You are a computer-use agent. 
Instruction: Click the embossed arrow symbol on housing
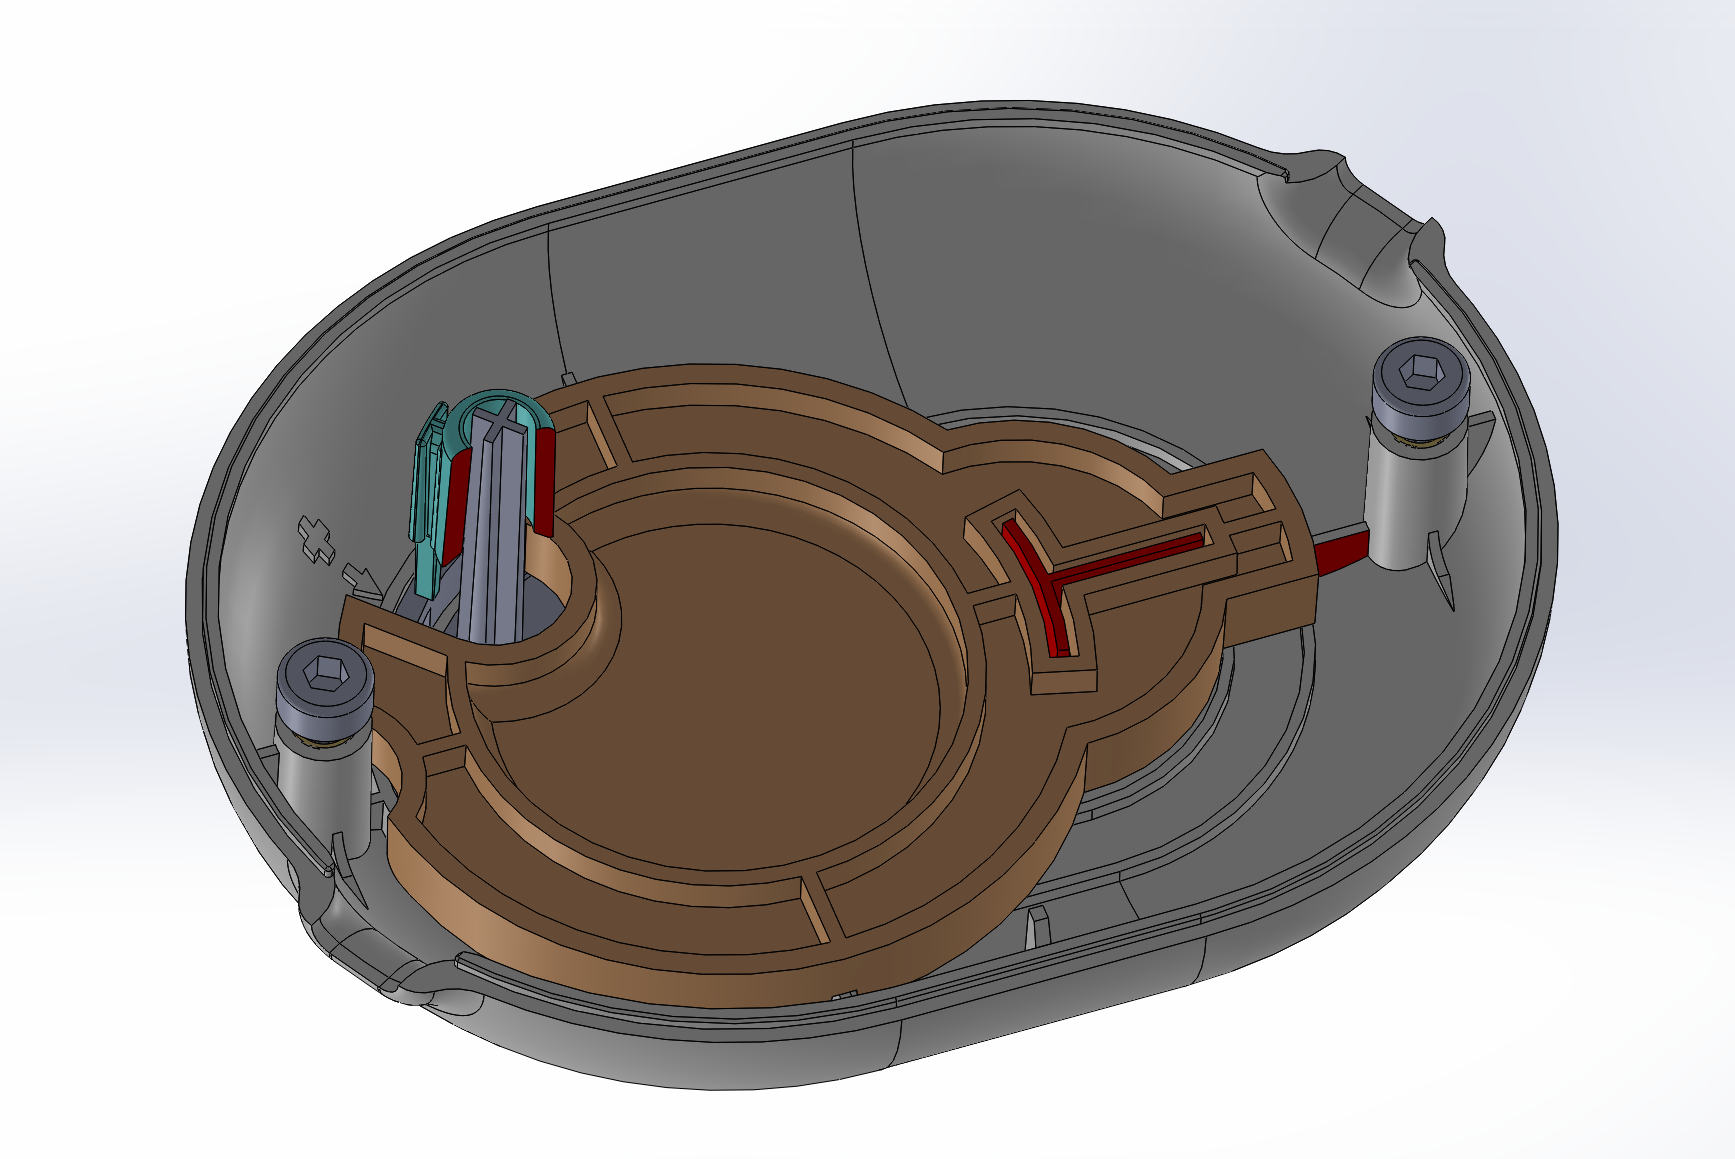pos(361,580)
